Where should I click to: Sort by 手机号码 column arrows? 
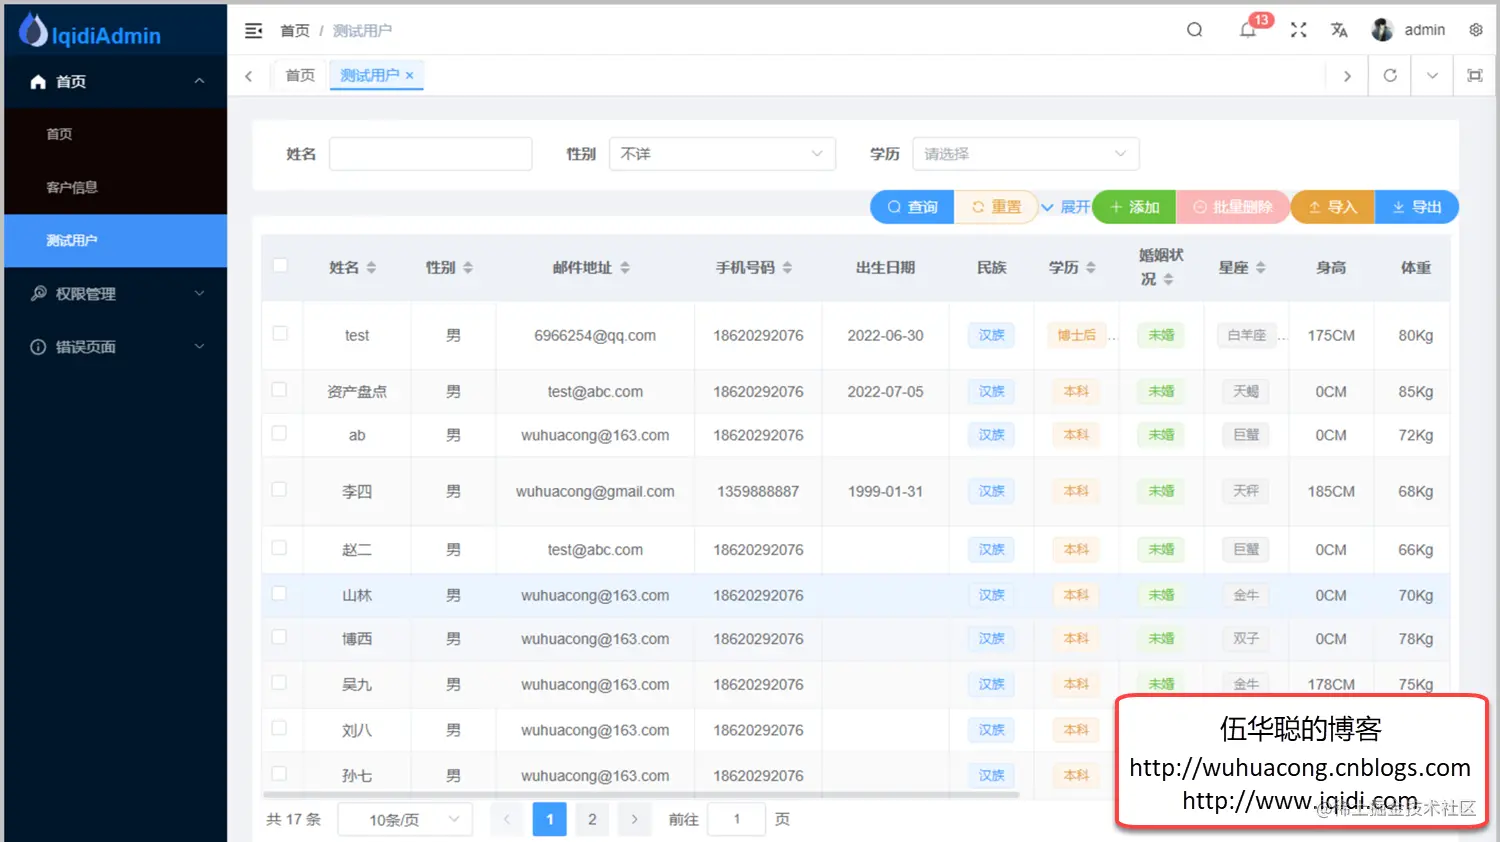pyautogui.click(x=787, y=267)
